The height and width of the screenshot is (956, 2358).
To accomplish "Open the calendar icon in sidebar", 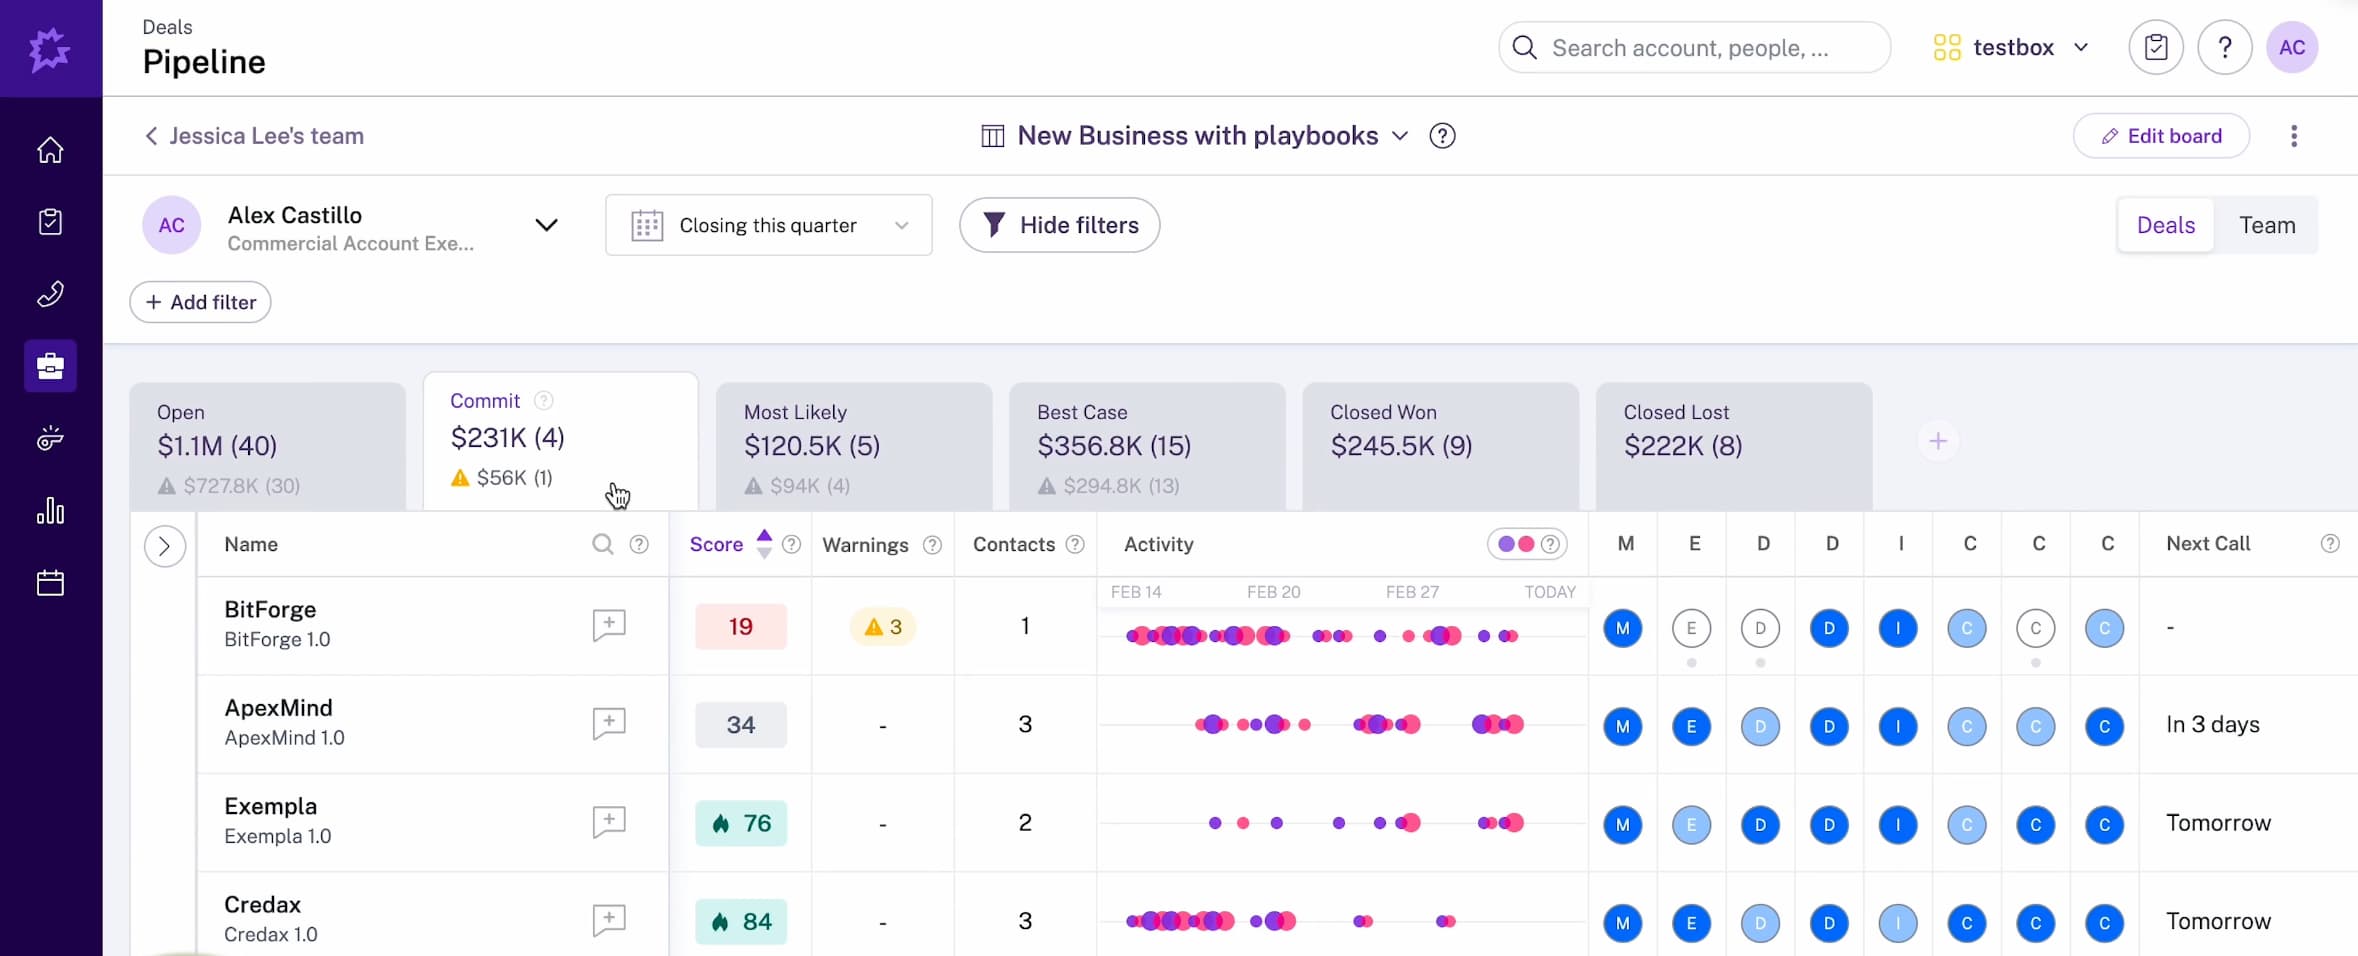I will (x=50, y=583).
